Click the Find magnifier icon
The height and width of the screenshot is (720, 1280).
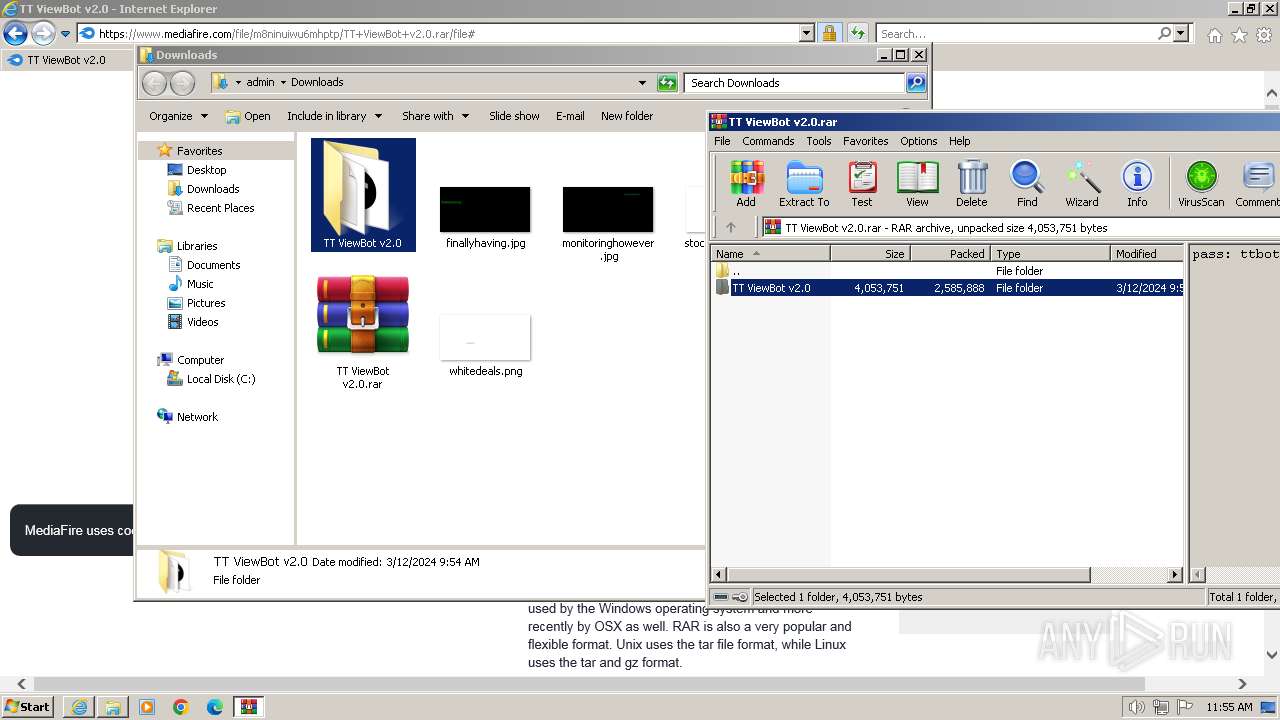pyautogui.click(x=1027, y=184)
